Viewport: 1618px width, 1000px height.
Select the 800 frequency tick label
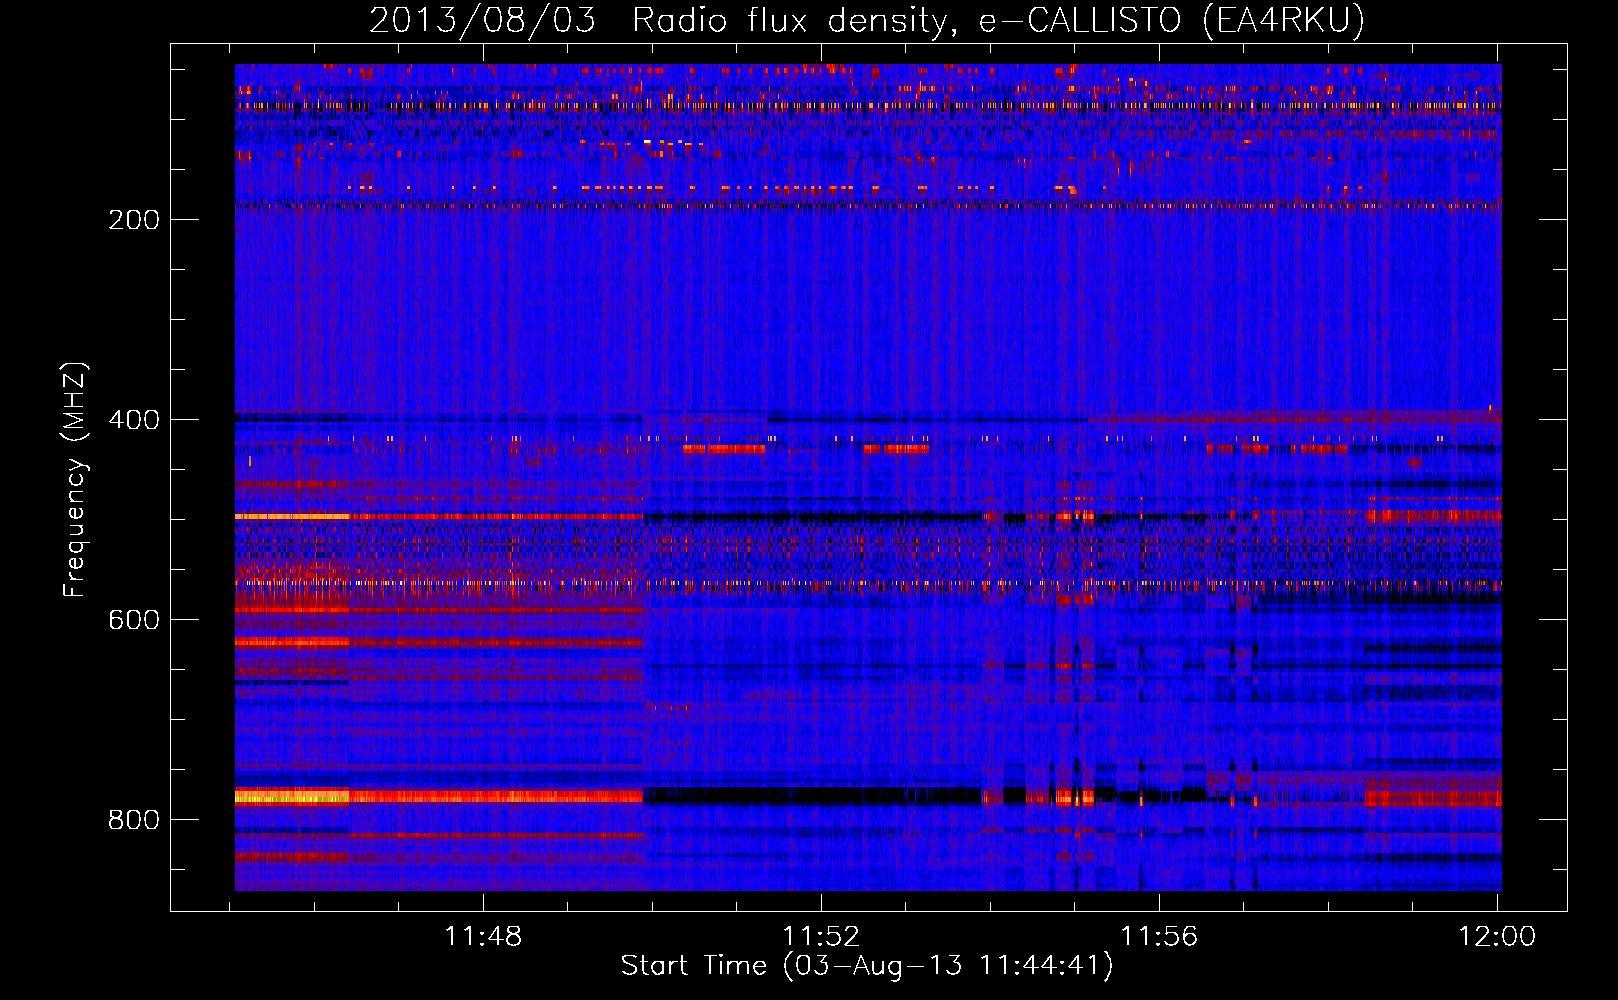[134, 820]
